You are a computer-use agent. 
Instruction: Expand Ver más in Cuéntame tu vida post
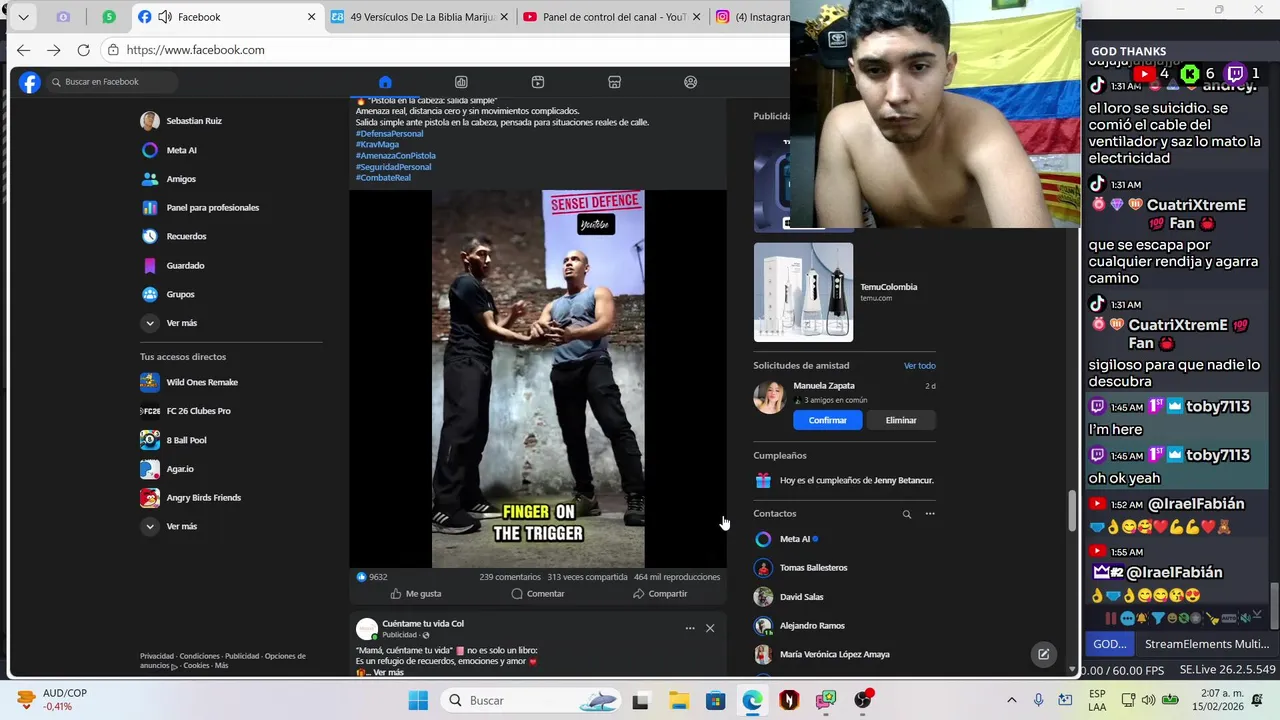388,673
